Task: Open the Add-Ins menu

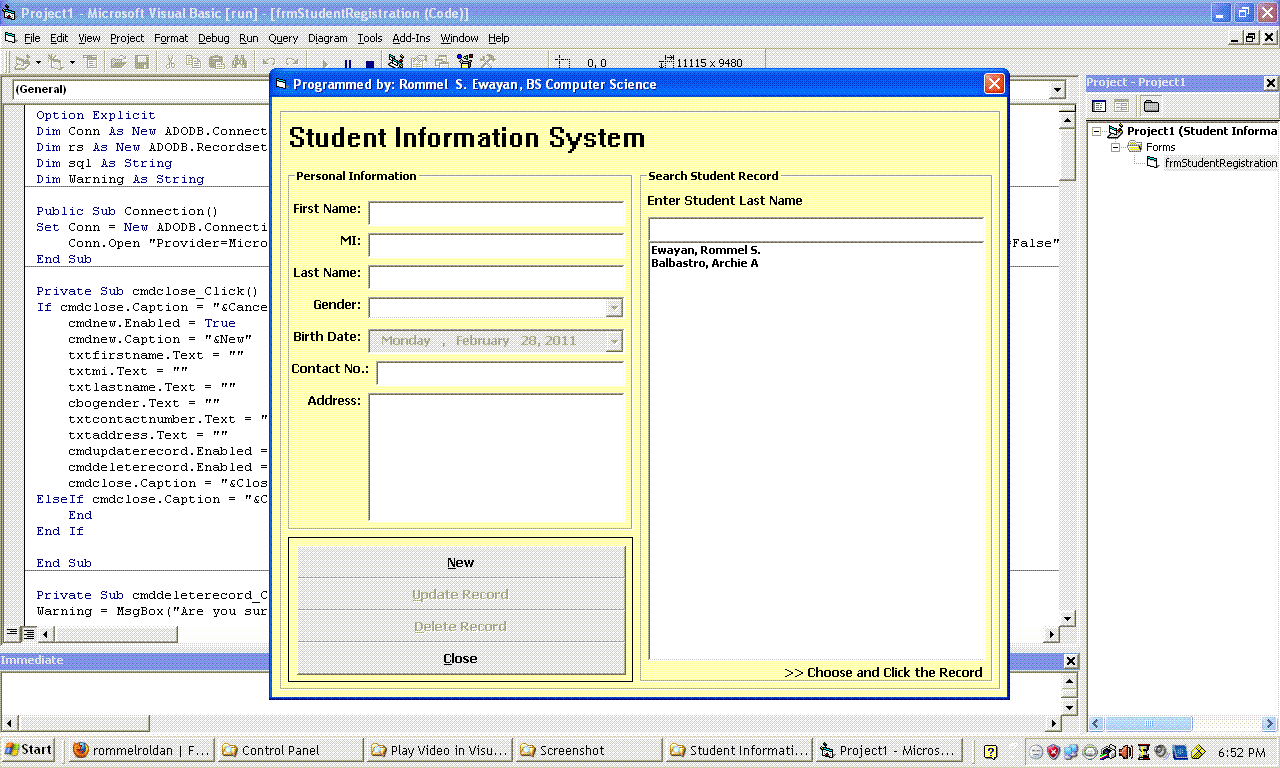Action: 411,38
